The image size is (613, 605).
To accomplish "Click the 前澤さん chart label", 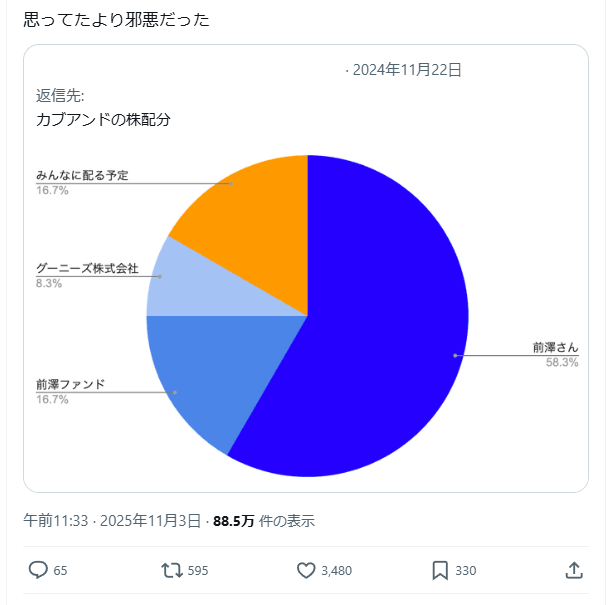I will point(555,348).
